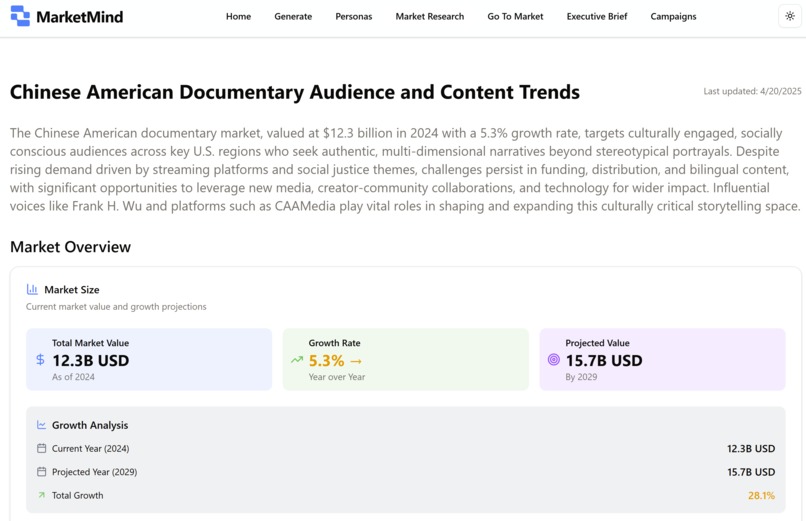Open the Market Research nav item
The height and width of the screenshot is (521, 806).
click(x=430, y=16)
